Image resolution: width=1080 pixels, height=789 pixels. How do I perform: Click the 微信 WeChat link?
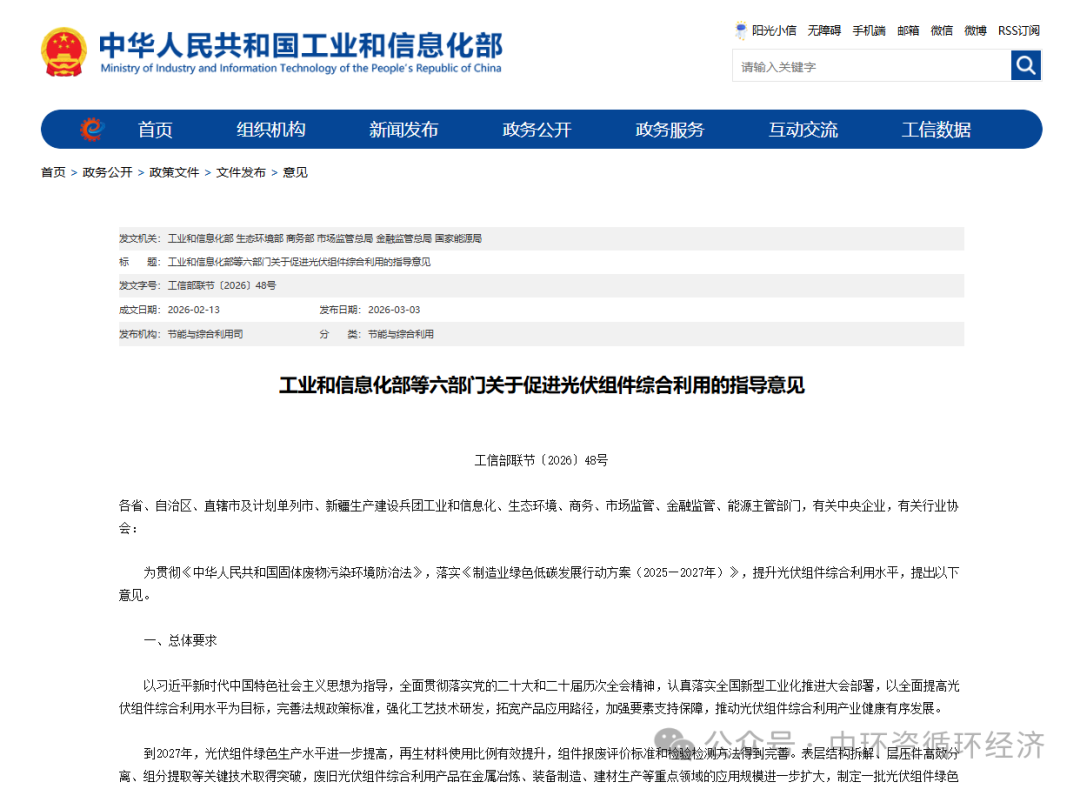click(x=940, y=30)
